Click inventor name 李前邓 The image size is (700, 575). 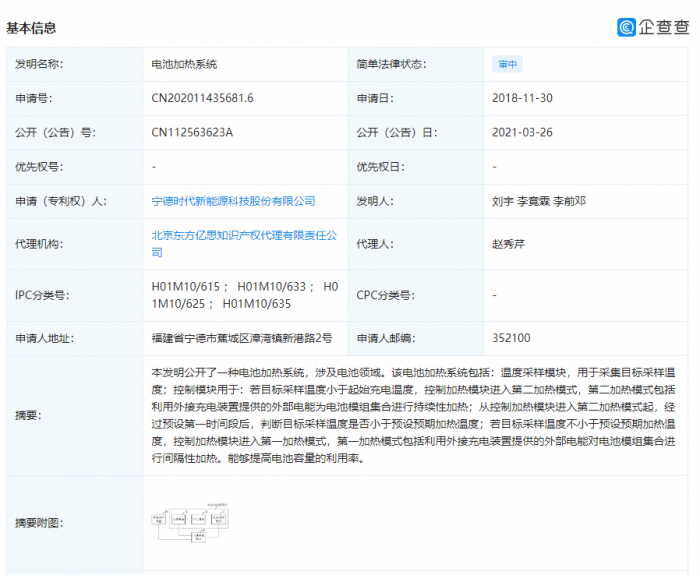pos(572,201)
